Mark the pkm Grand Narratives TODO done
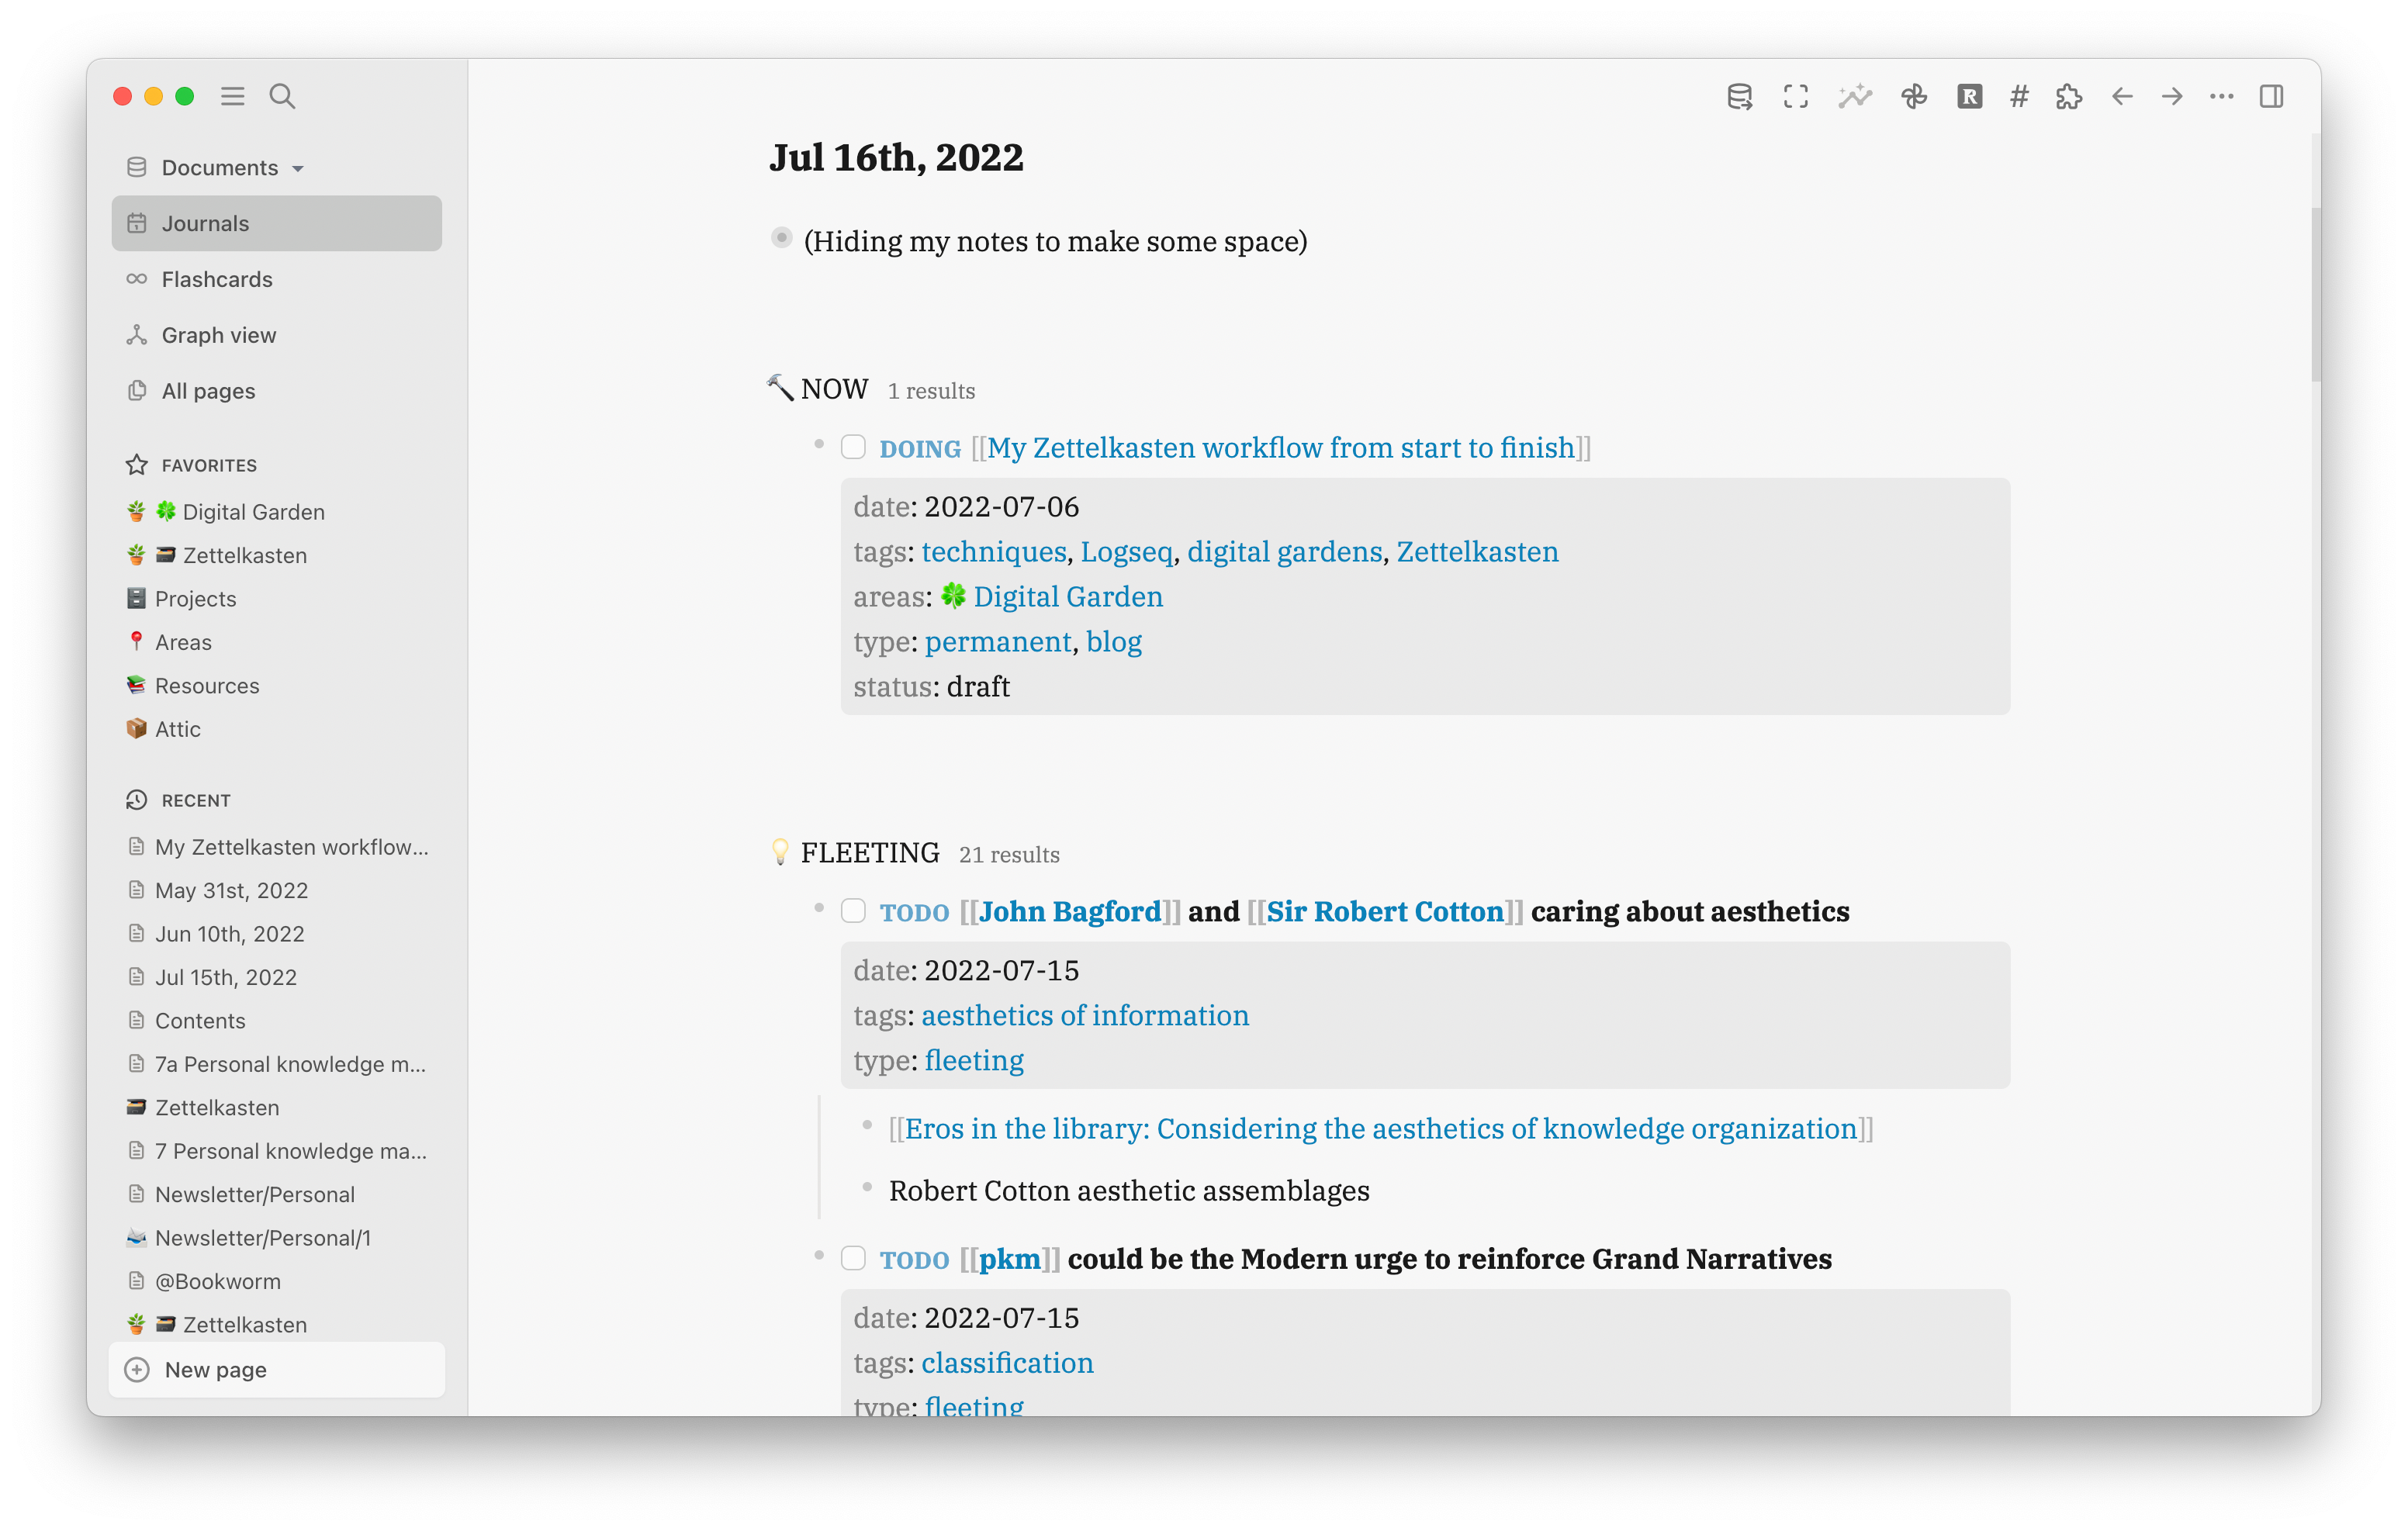The image size is (2408, 1531). pos(853,1258)
